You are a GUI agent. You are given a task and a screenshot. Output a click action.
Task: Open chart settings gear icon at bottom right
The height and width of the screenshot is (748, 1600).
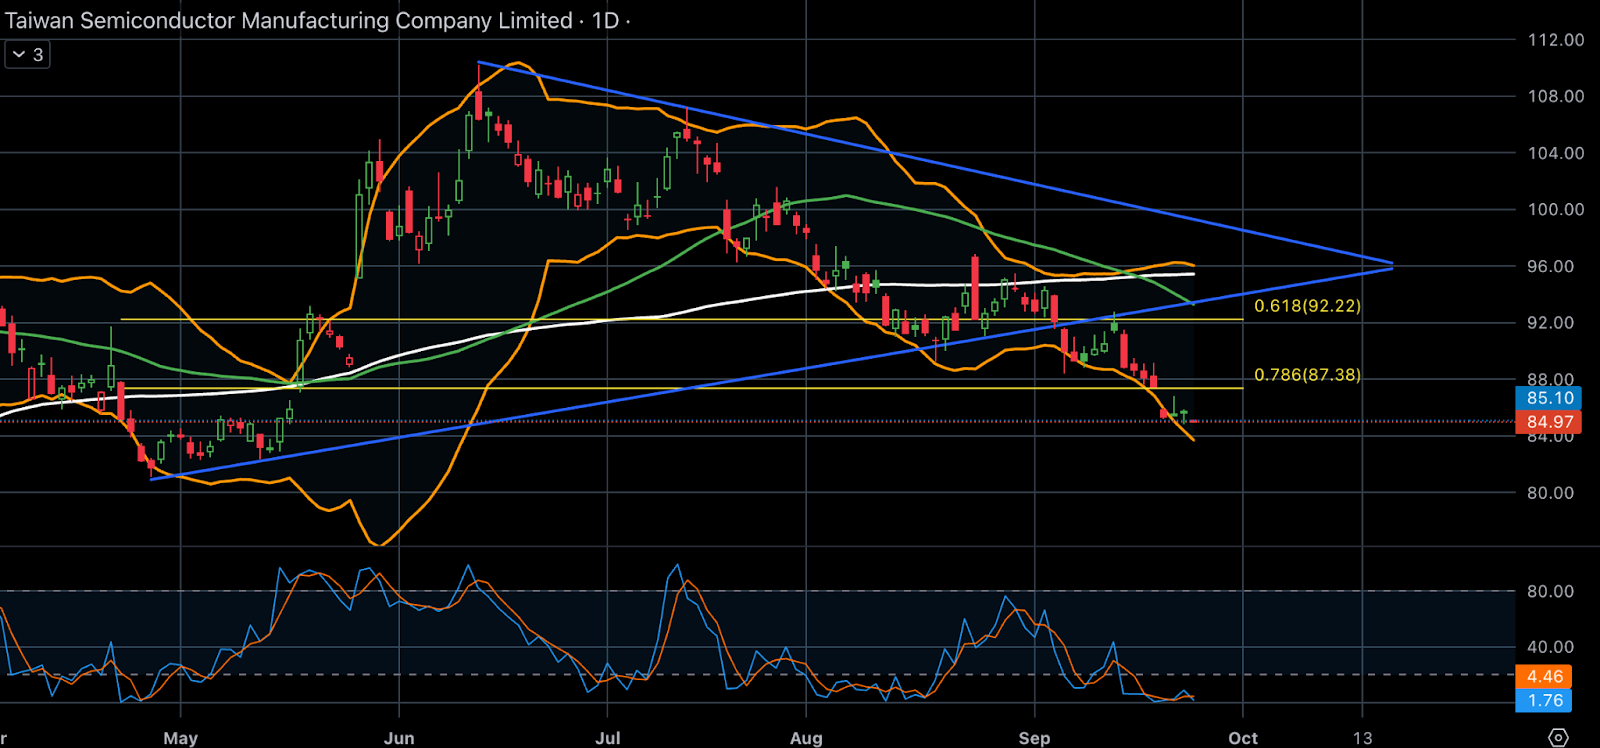1558,738
